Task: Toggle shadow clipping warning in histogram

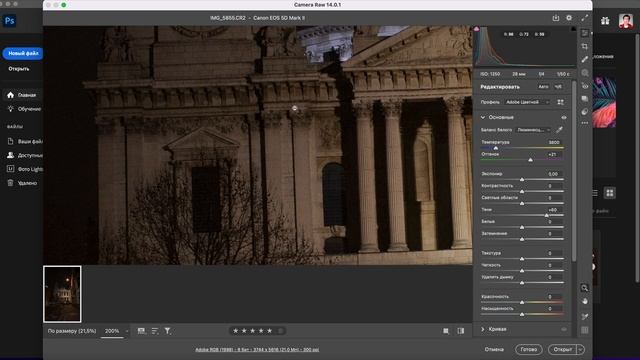Action: (x=476, y=29)
